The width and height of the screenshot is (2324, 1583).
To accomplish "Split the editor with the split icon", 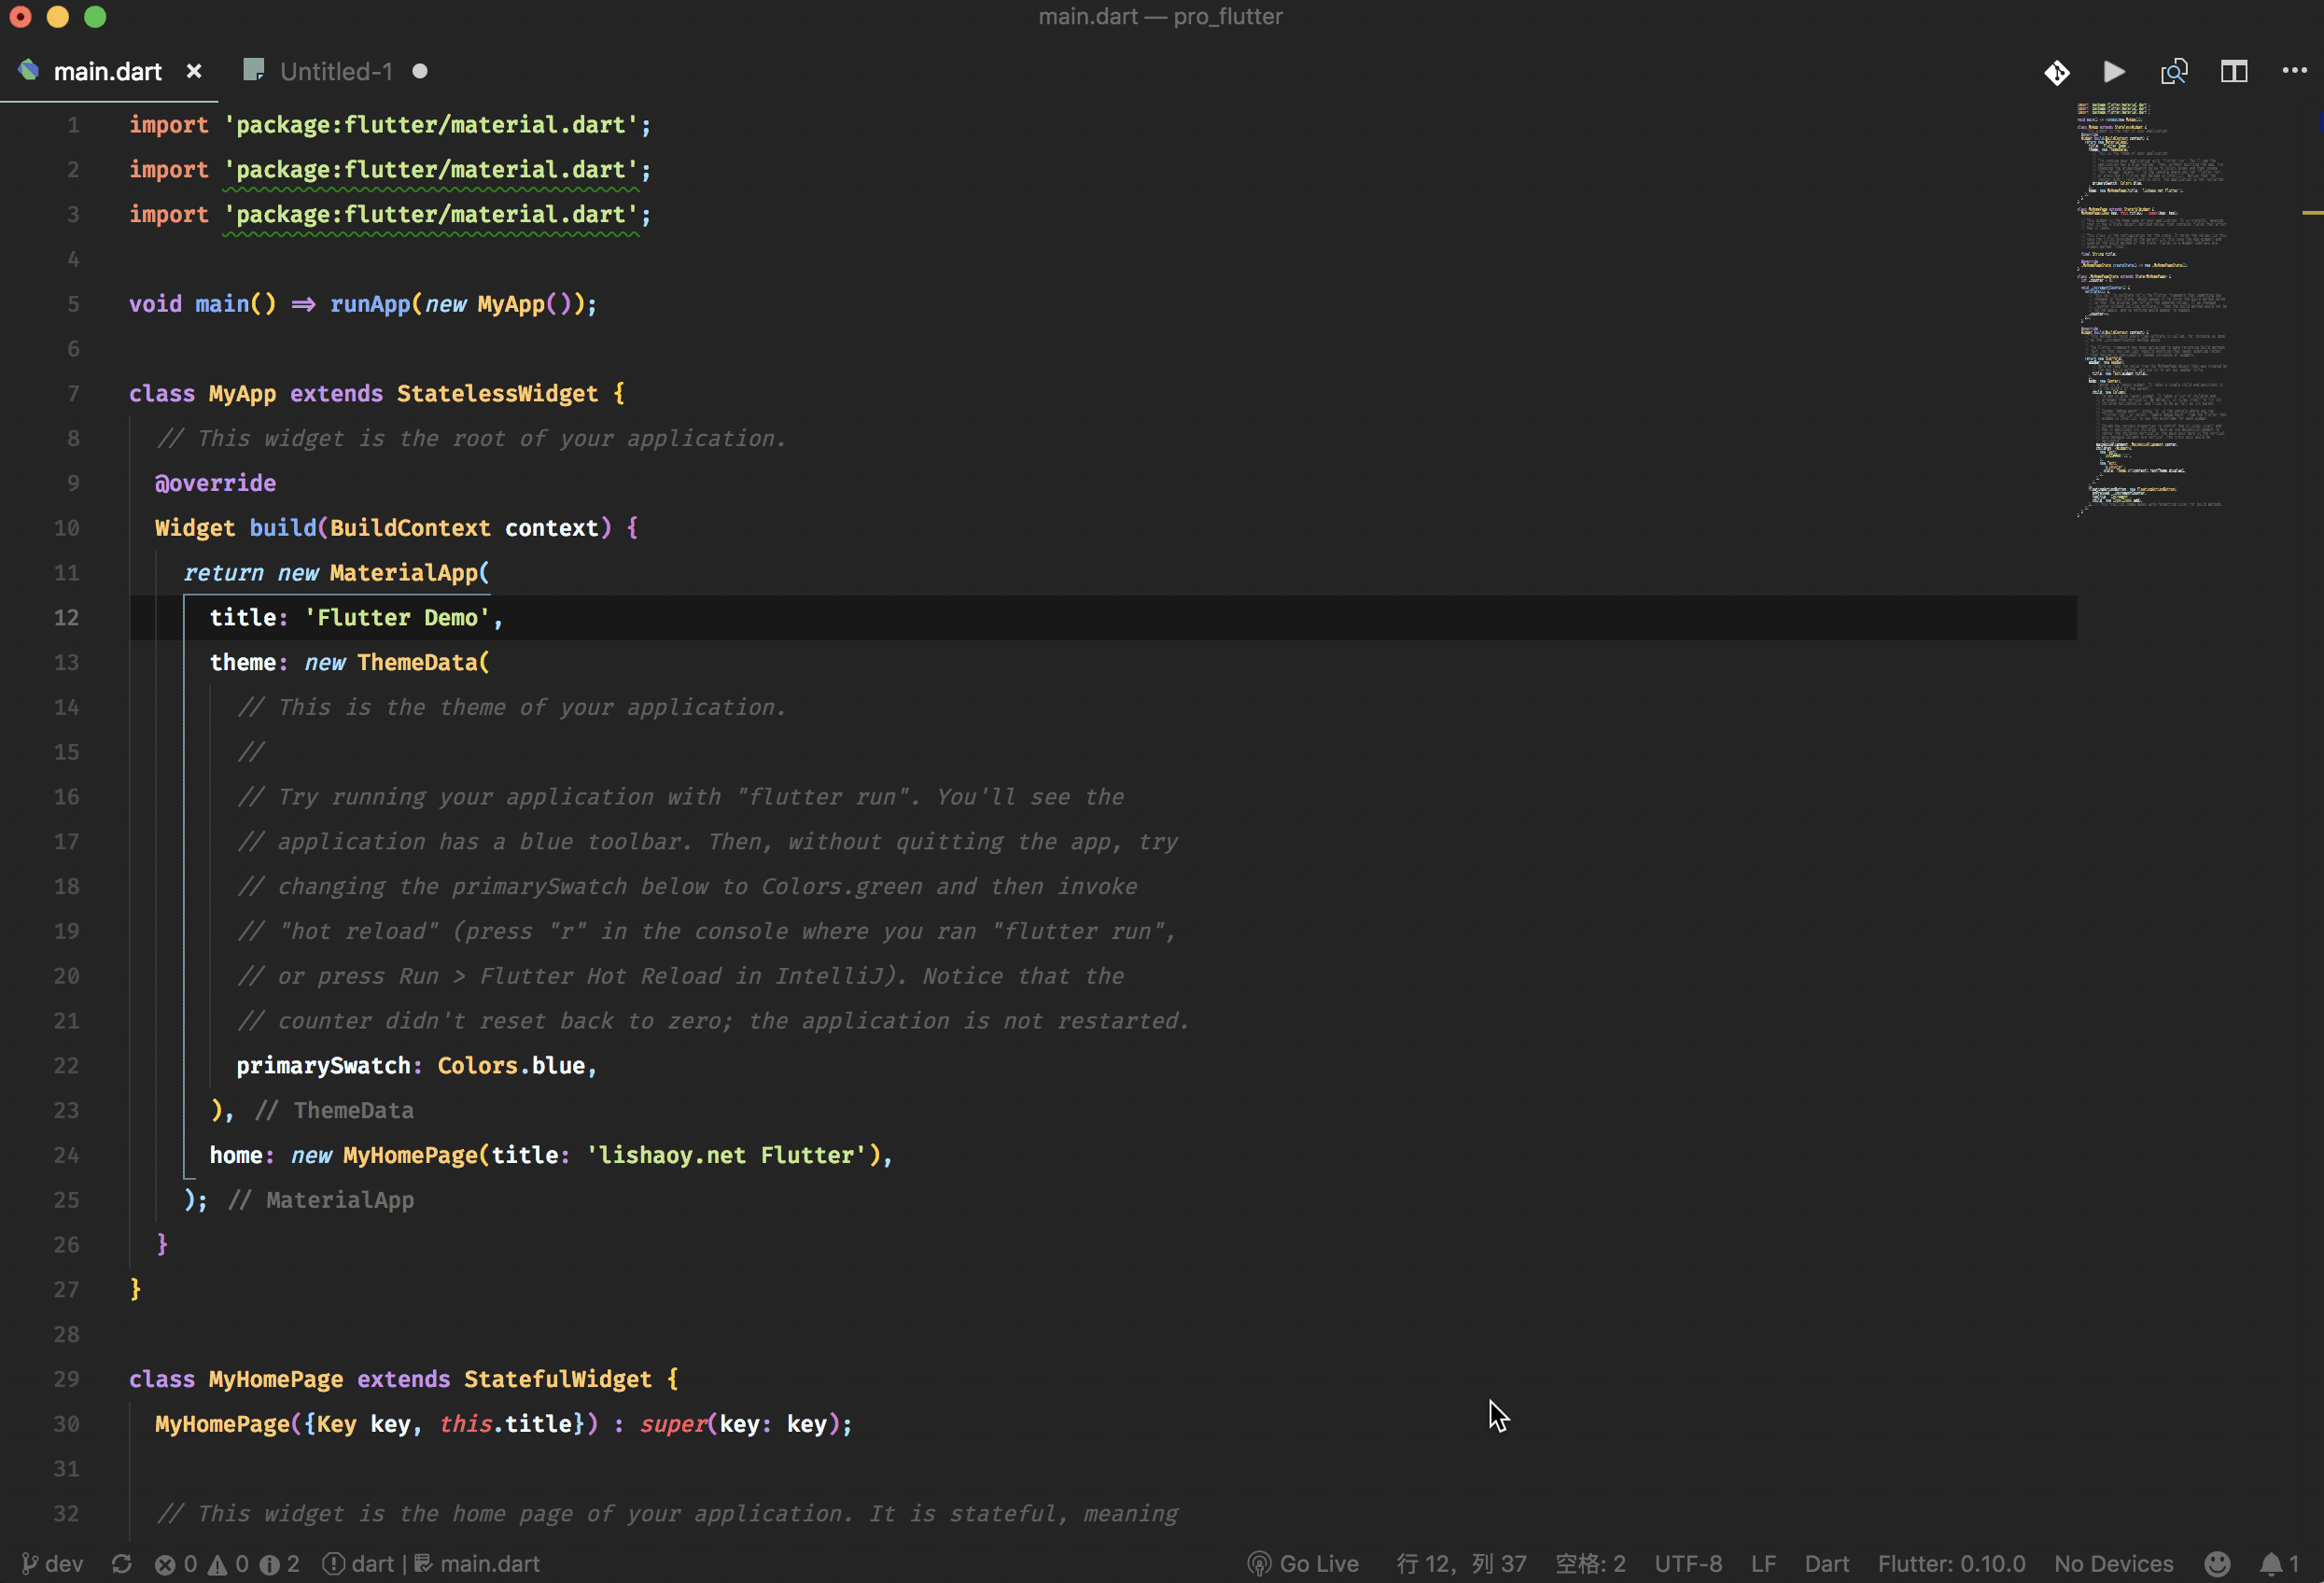I will click(2234, 72).
